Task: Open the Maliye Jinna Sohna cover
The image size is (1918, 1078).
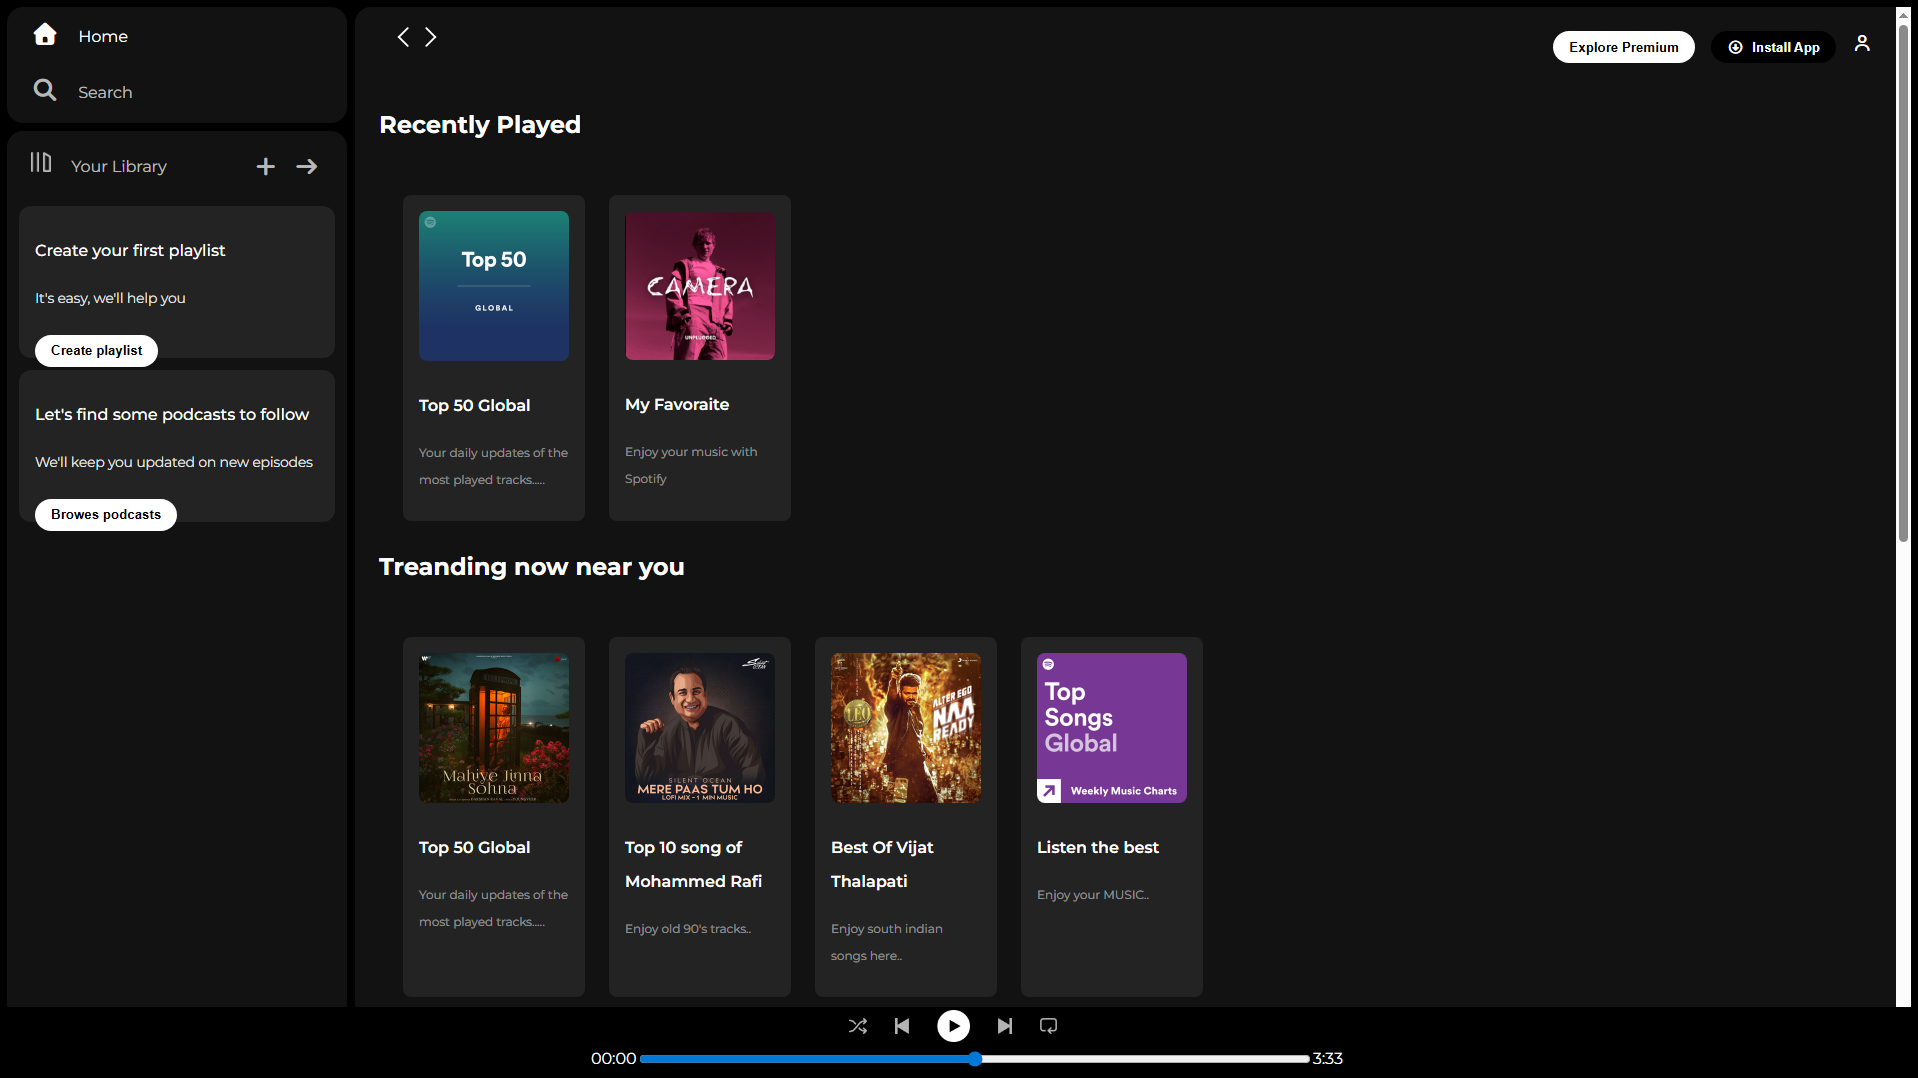Action: [x=494, y=728]
